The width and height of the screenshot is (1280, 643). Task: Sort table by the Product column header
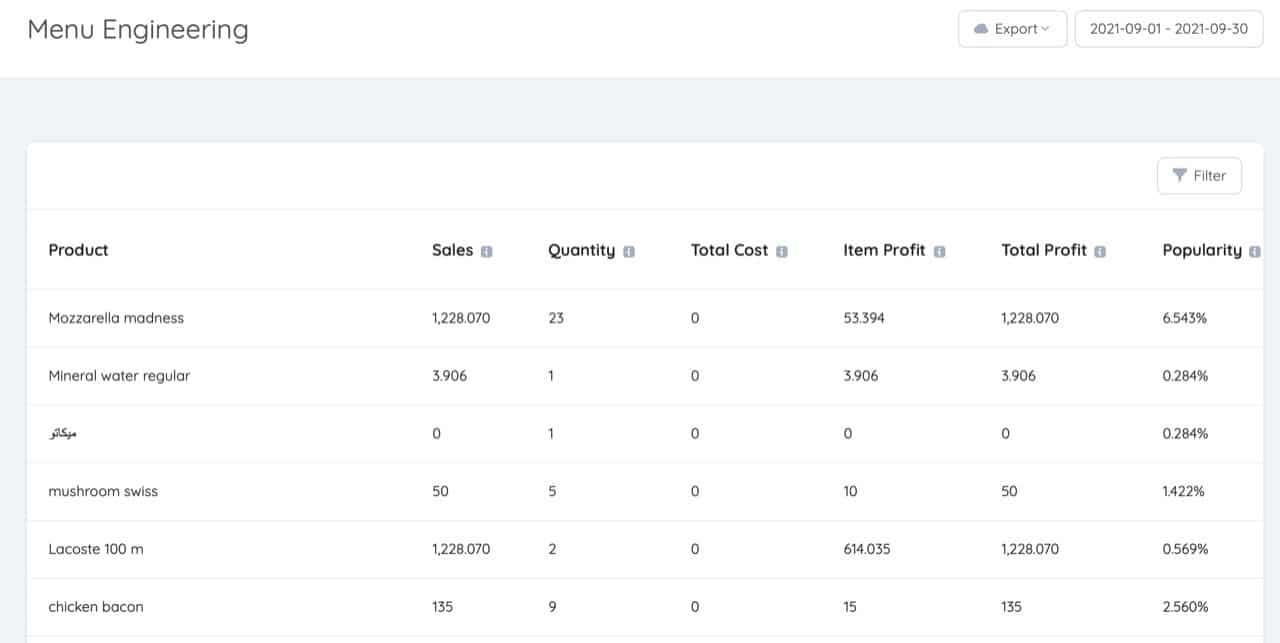pos(78,250)
